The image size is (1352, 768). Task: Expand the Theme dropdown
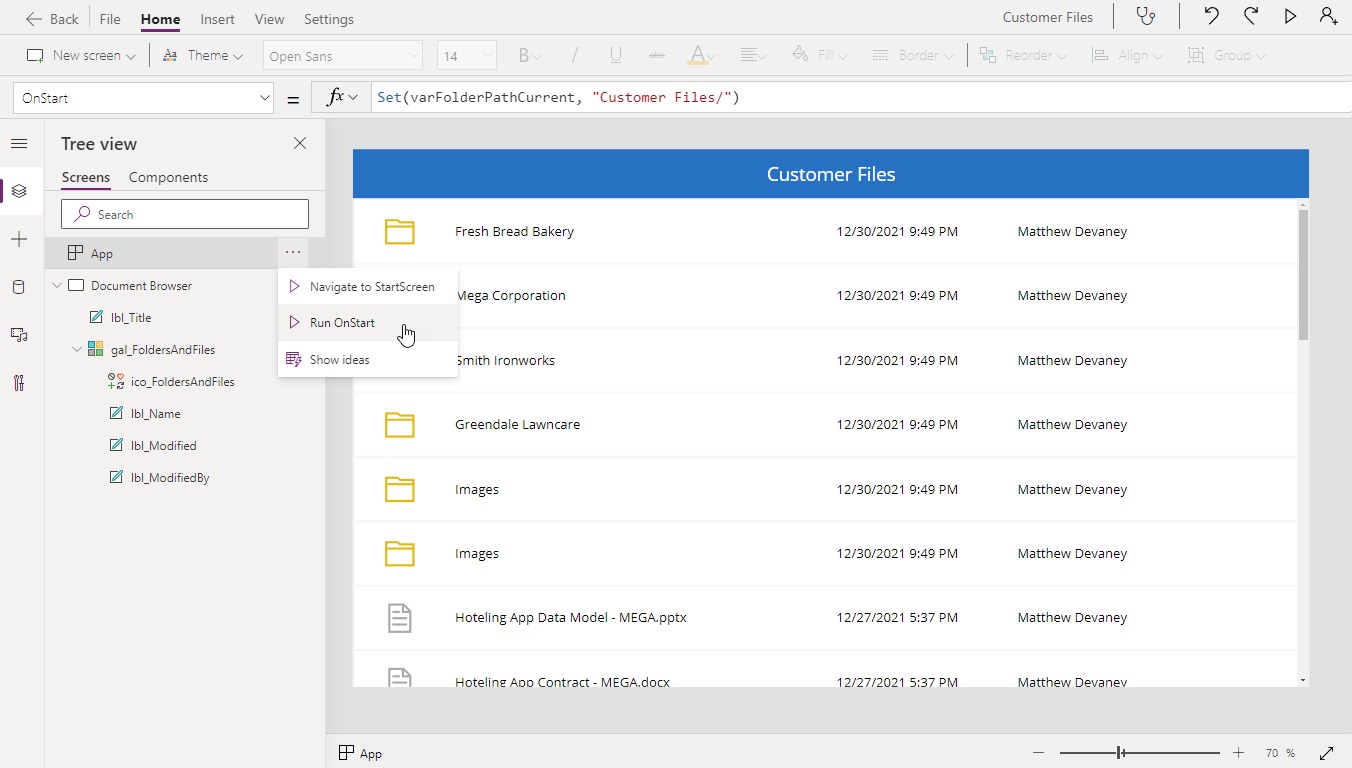203,55
